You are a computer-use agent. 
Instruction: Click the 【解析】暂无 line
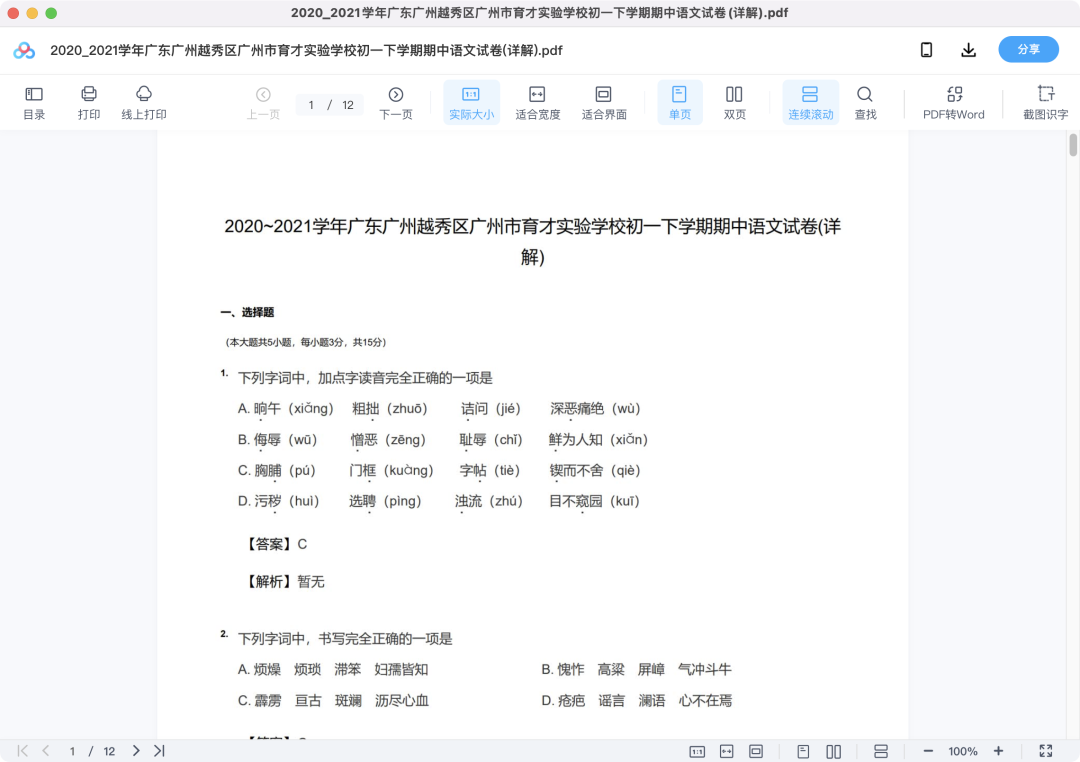click(284, 582)
